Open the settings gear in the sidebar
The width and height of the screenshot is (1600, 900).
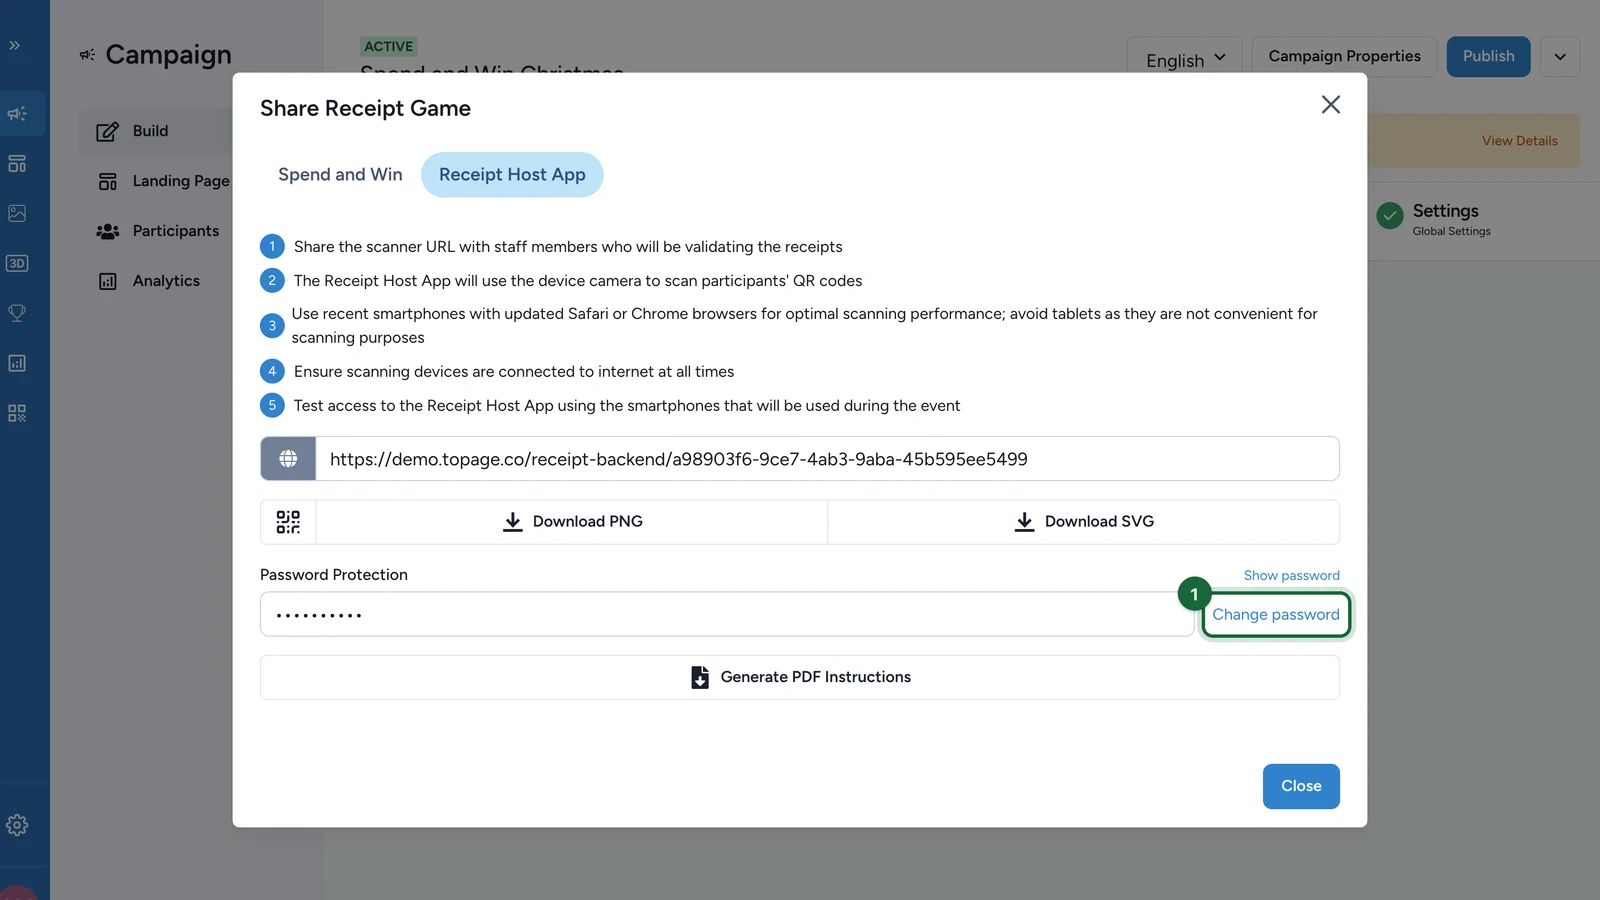click(x=17, y=825)
